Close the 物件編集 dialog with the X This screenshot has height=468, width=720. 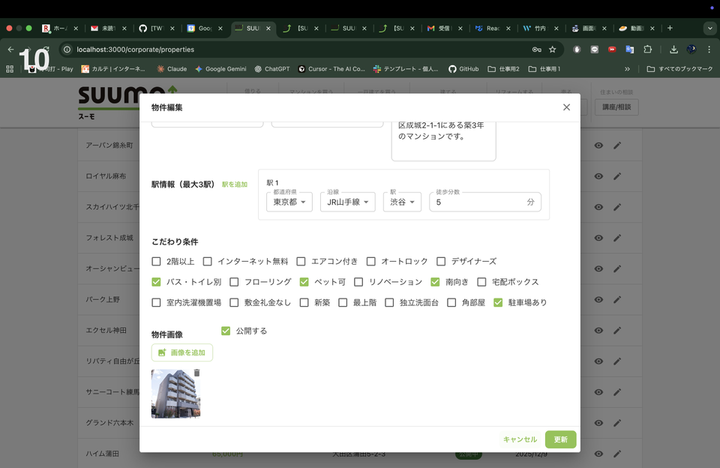pos(566,107)
